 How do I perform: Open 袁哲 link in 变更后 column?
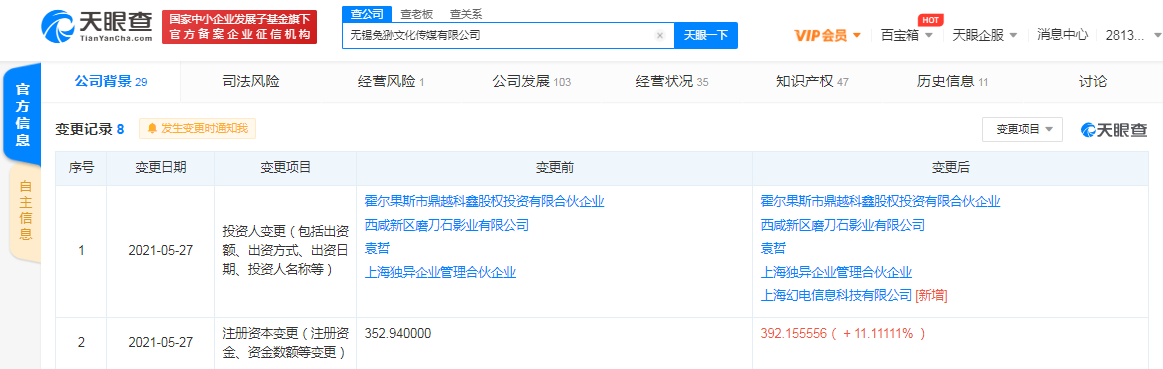coord(773,249)
